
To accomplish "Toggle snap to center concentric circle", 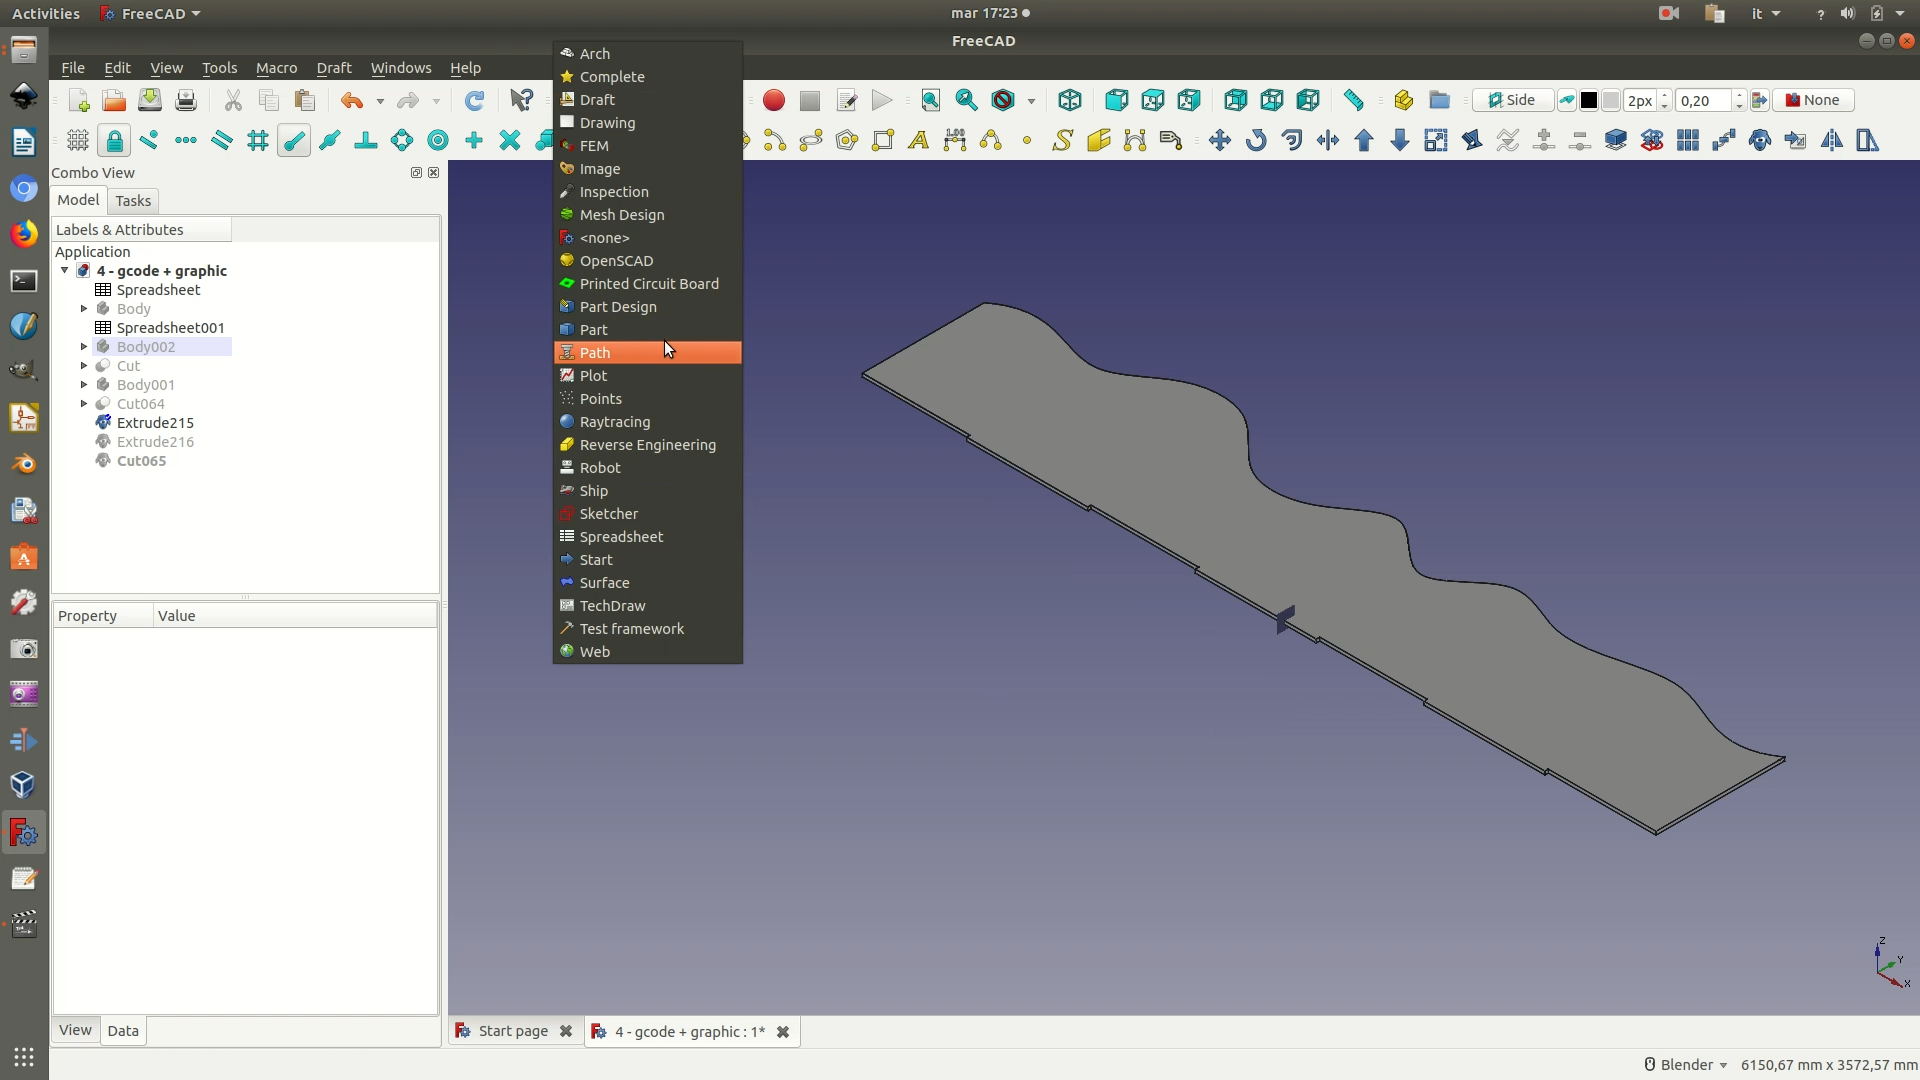I will click(438, 140).
